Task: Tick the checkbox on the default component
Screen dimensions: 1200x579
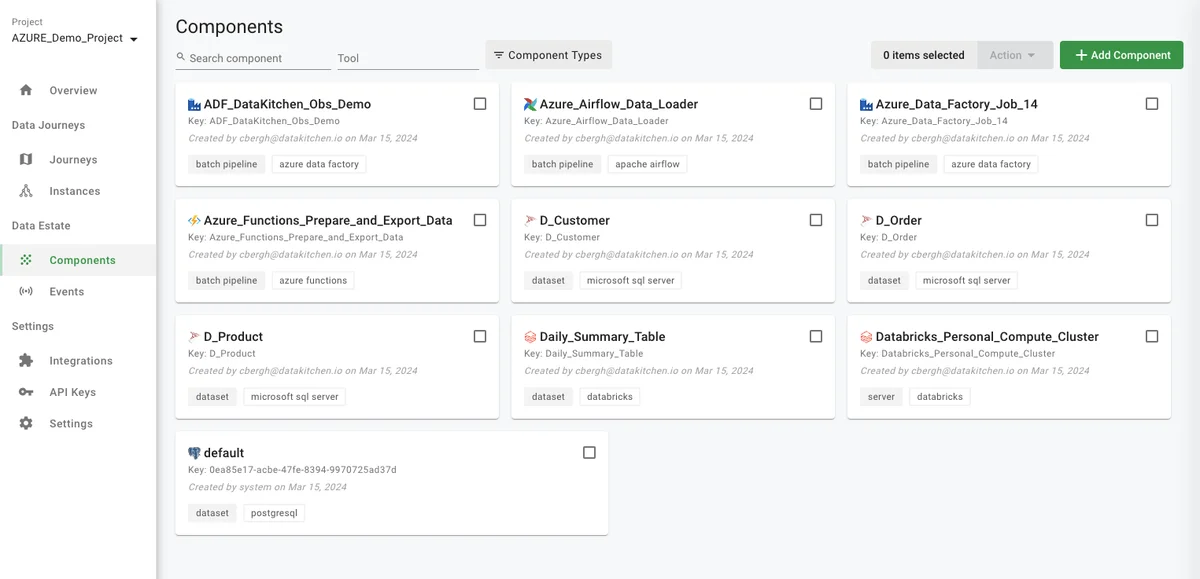Action: (x=589, y=453)
